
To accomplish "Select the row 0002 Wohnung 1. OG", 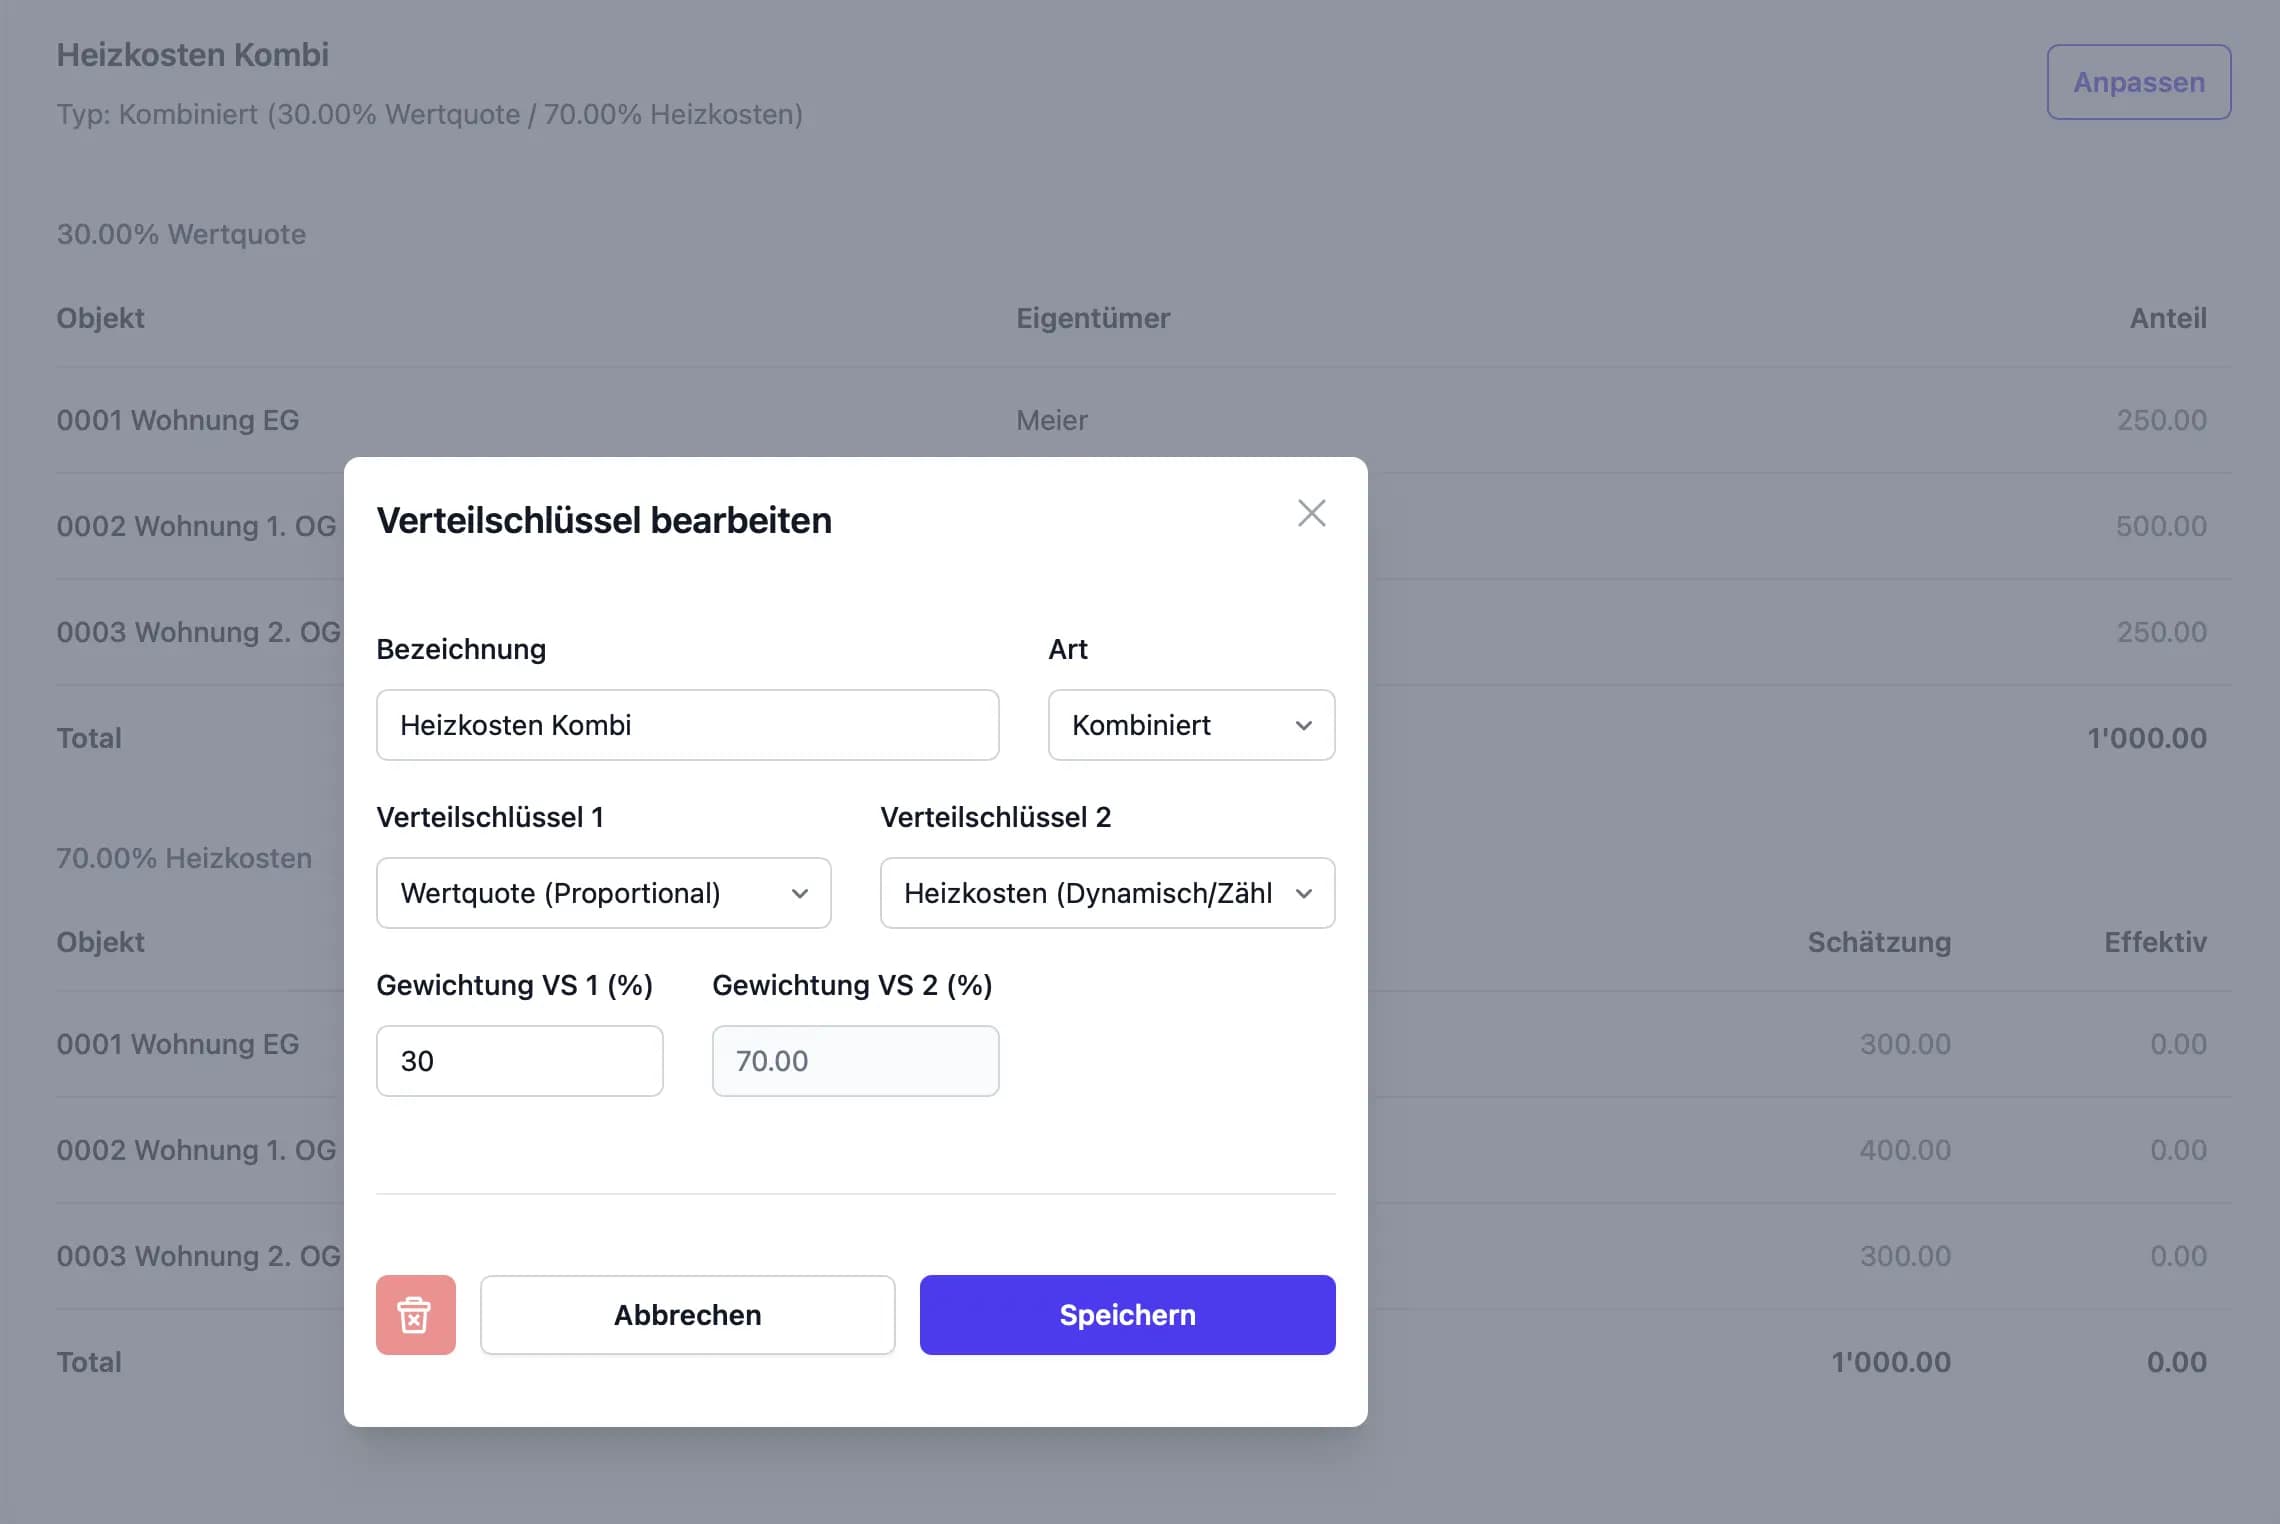I will (196, 525).
